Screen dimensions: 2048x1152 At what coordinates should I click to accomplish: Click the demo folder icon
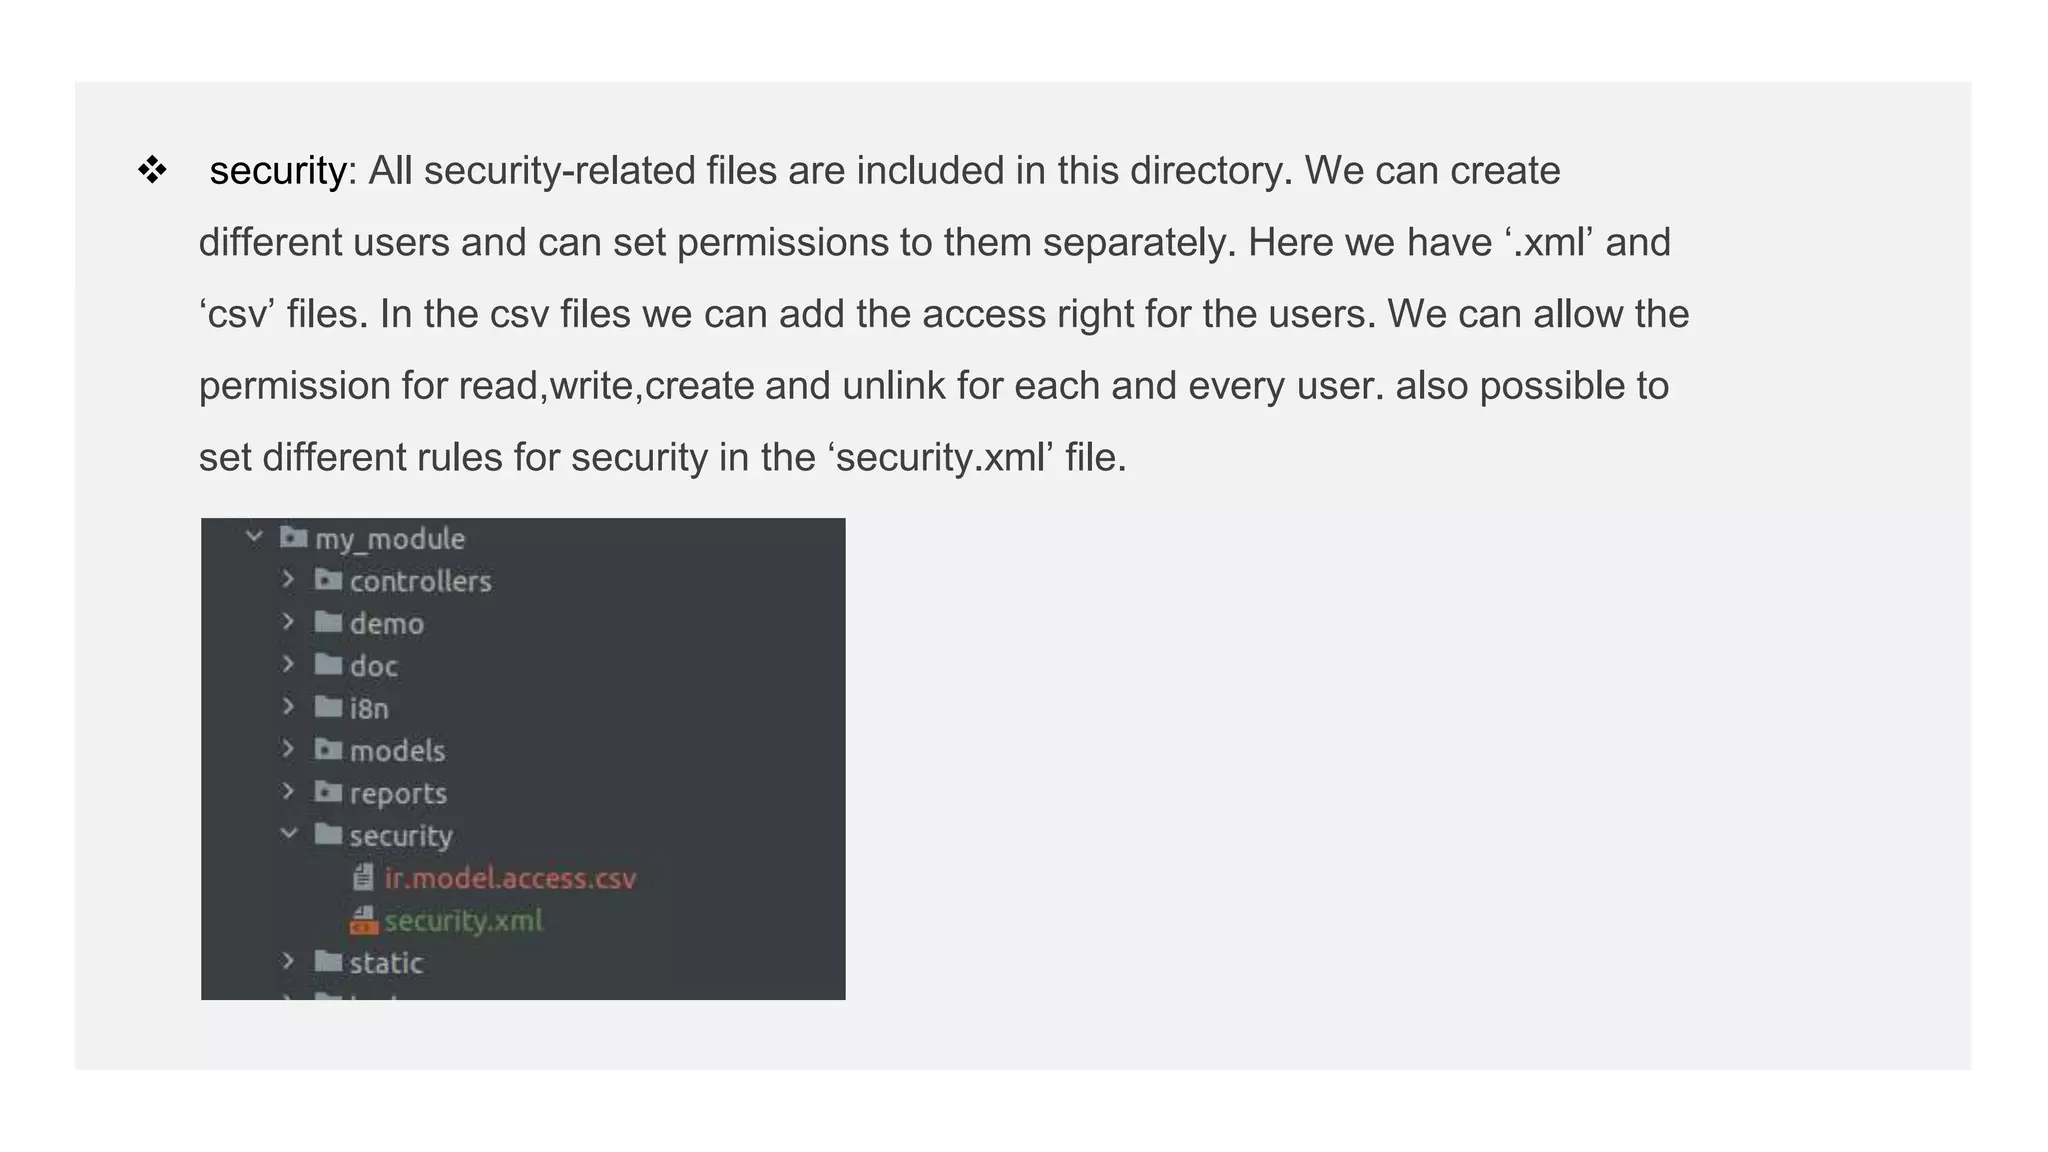pyautogui.click(x=328, y=623)
